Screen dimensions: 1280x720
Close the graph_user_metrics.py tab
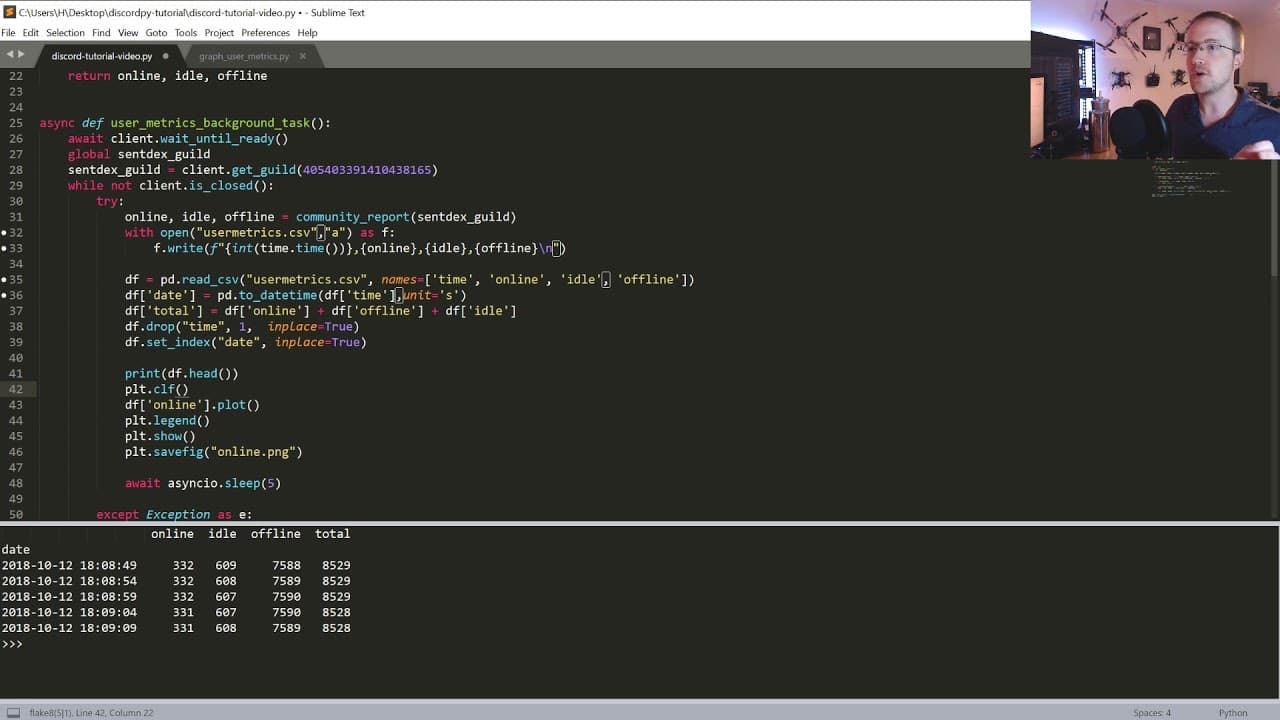click(x=303, y=56)
